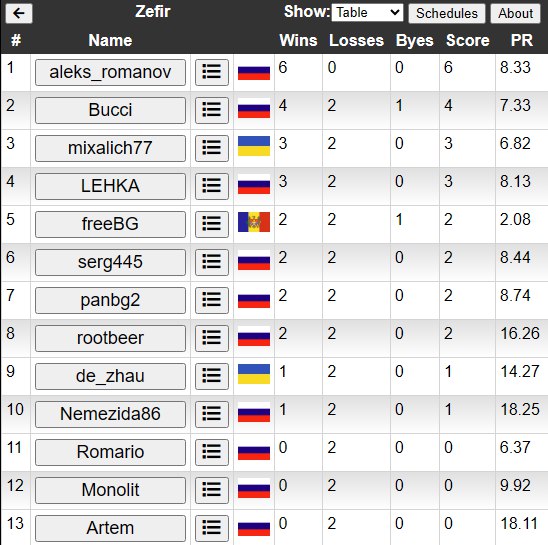Open match list icon for mixalich77
Image resolution: width=548 pixels, height=545 pixels.
pyautogui.click(x=212, y=148)
